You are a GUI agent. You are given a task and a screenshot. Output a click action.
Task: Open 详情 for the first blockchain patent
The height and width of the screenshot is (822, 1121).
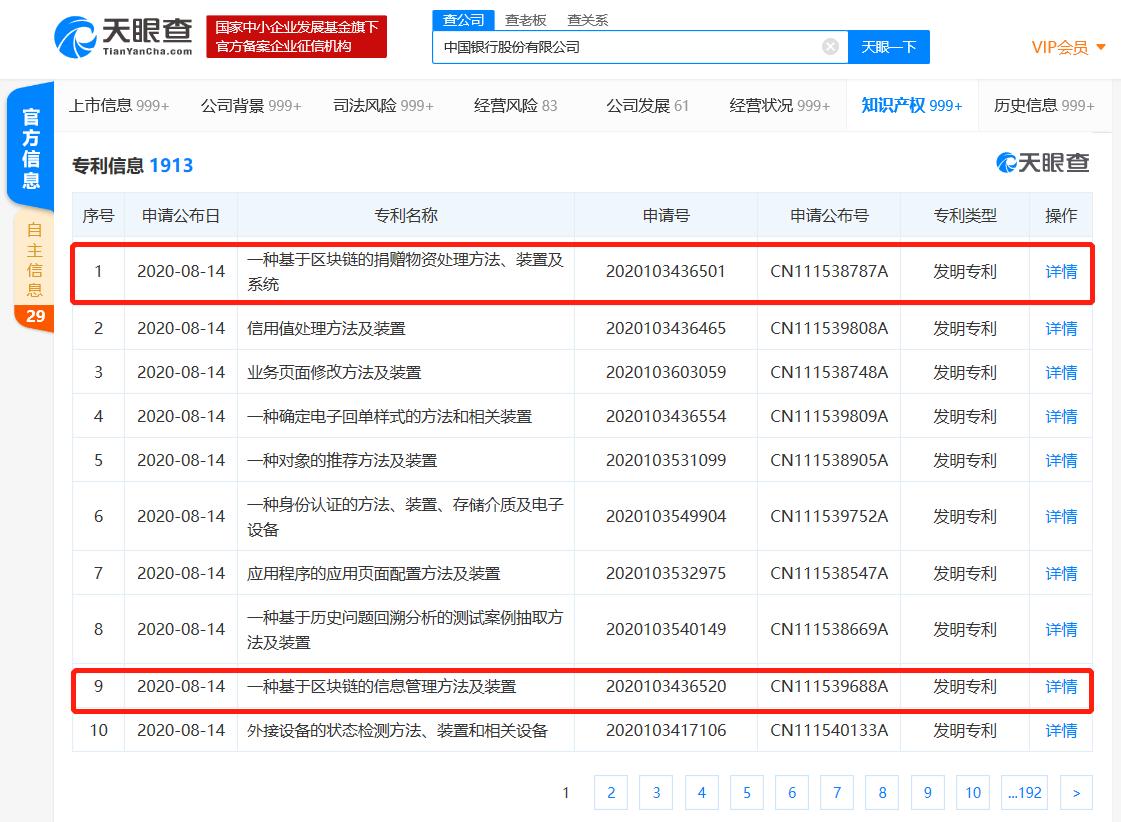(x=1061, y=272)
